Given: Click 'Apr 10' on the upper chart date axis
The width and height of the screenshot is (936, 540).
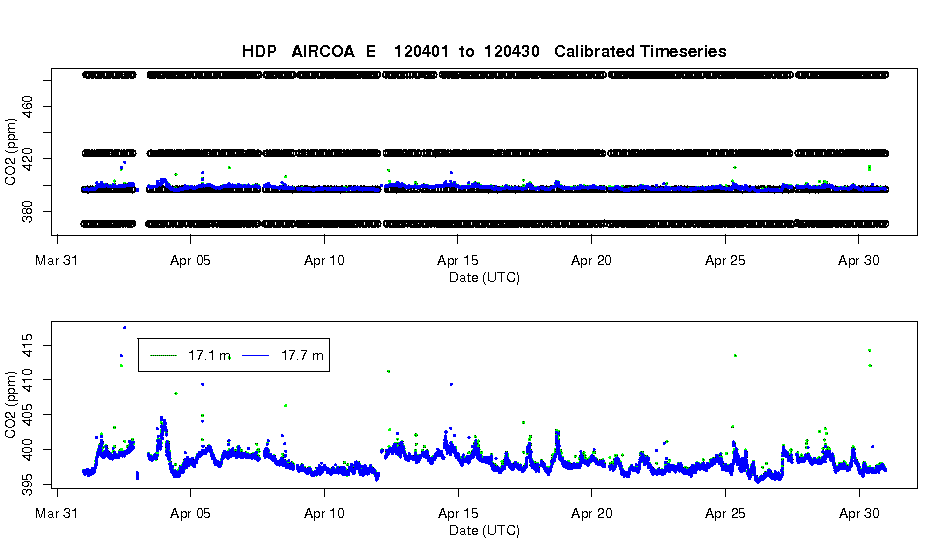Looking at the screenshot, I should [324, 260].
